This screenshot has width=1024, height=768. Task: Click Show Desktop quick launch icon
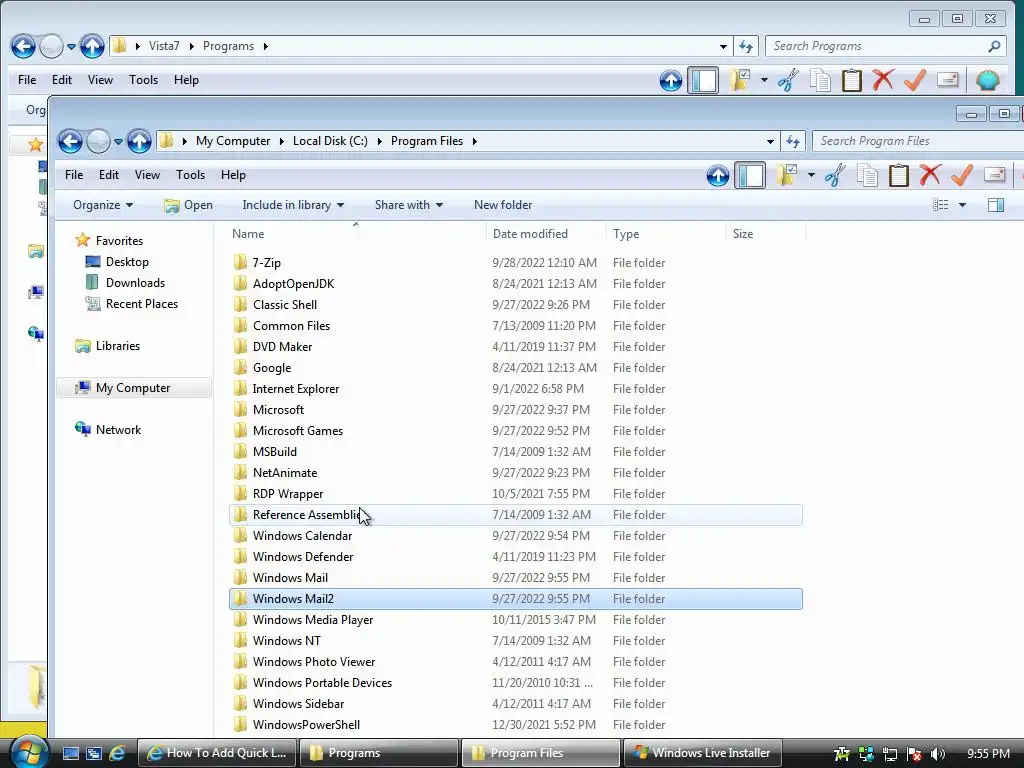coord(71,753)
